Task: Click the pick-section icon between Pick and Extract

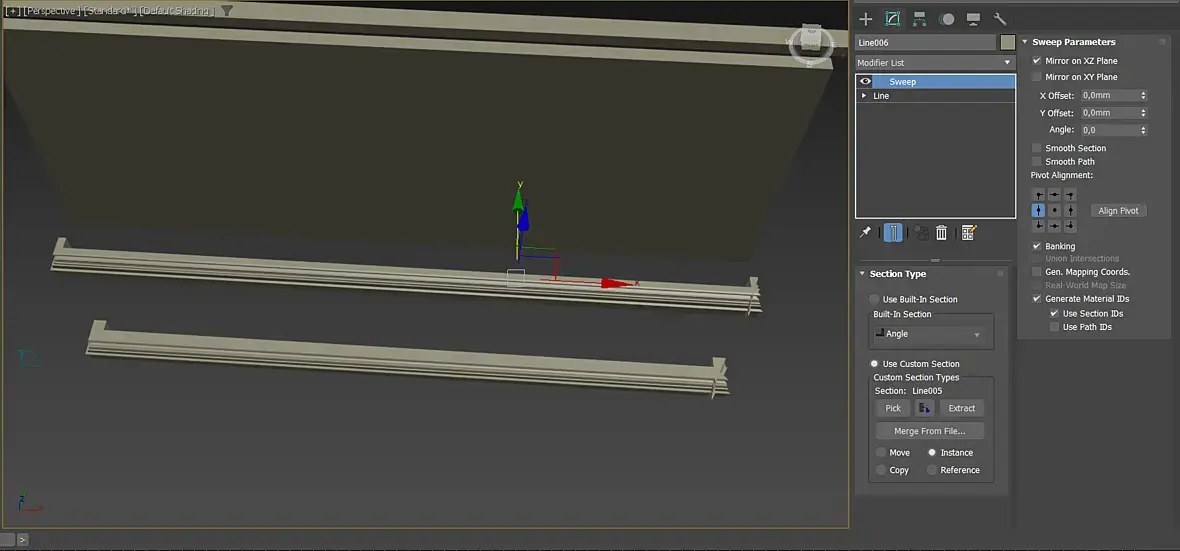Action: tap(924, 408)
